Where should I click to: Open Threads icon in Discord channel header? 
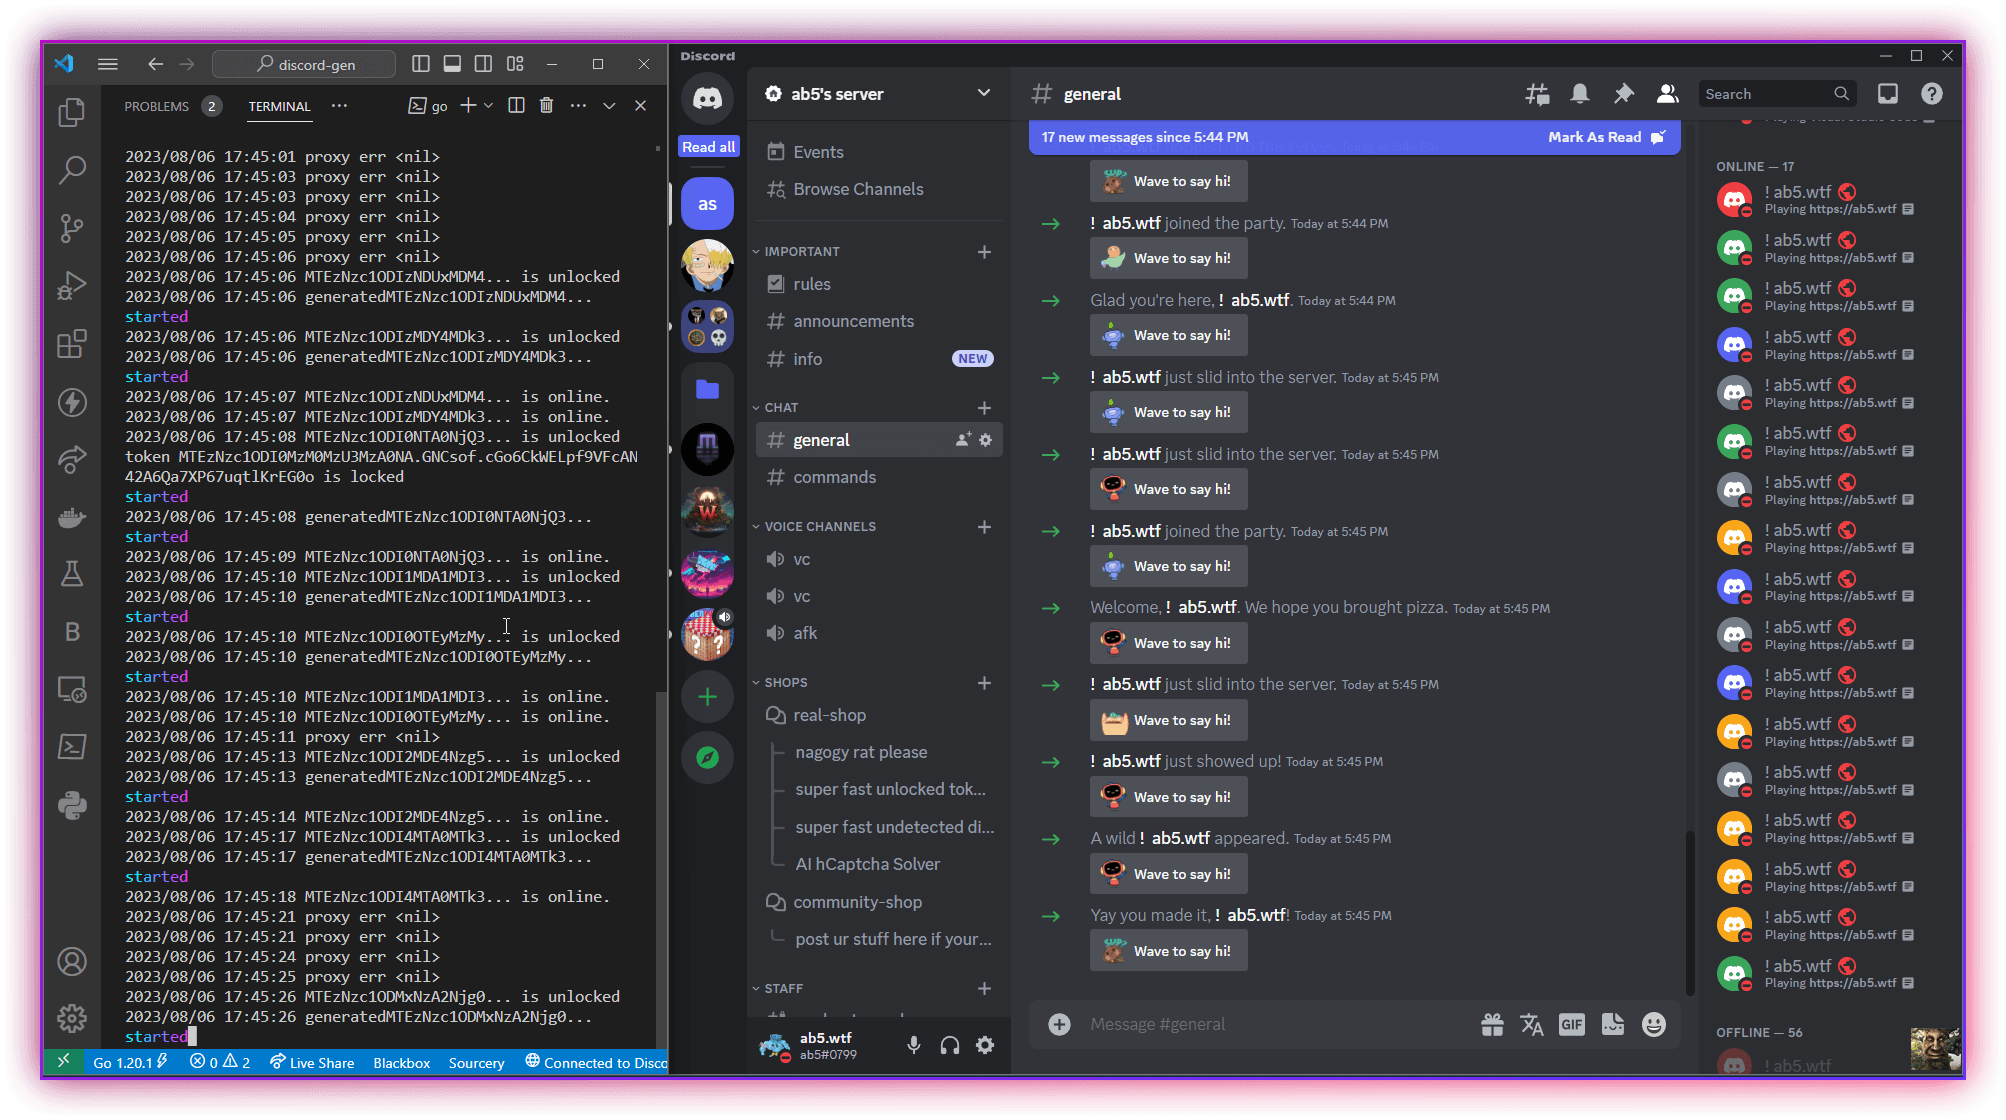tap(1537, 94)
